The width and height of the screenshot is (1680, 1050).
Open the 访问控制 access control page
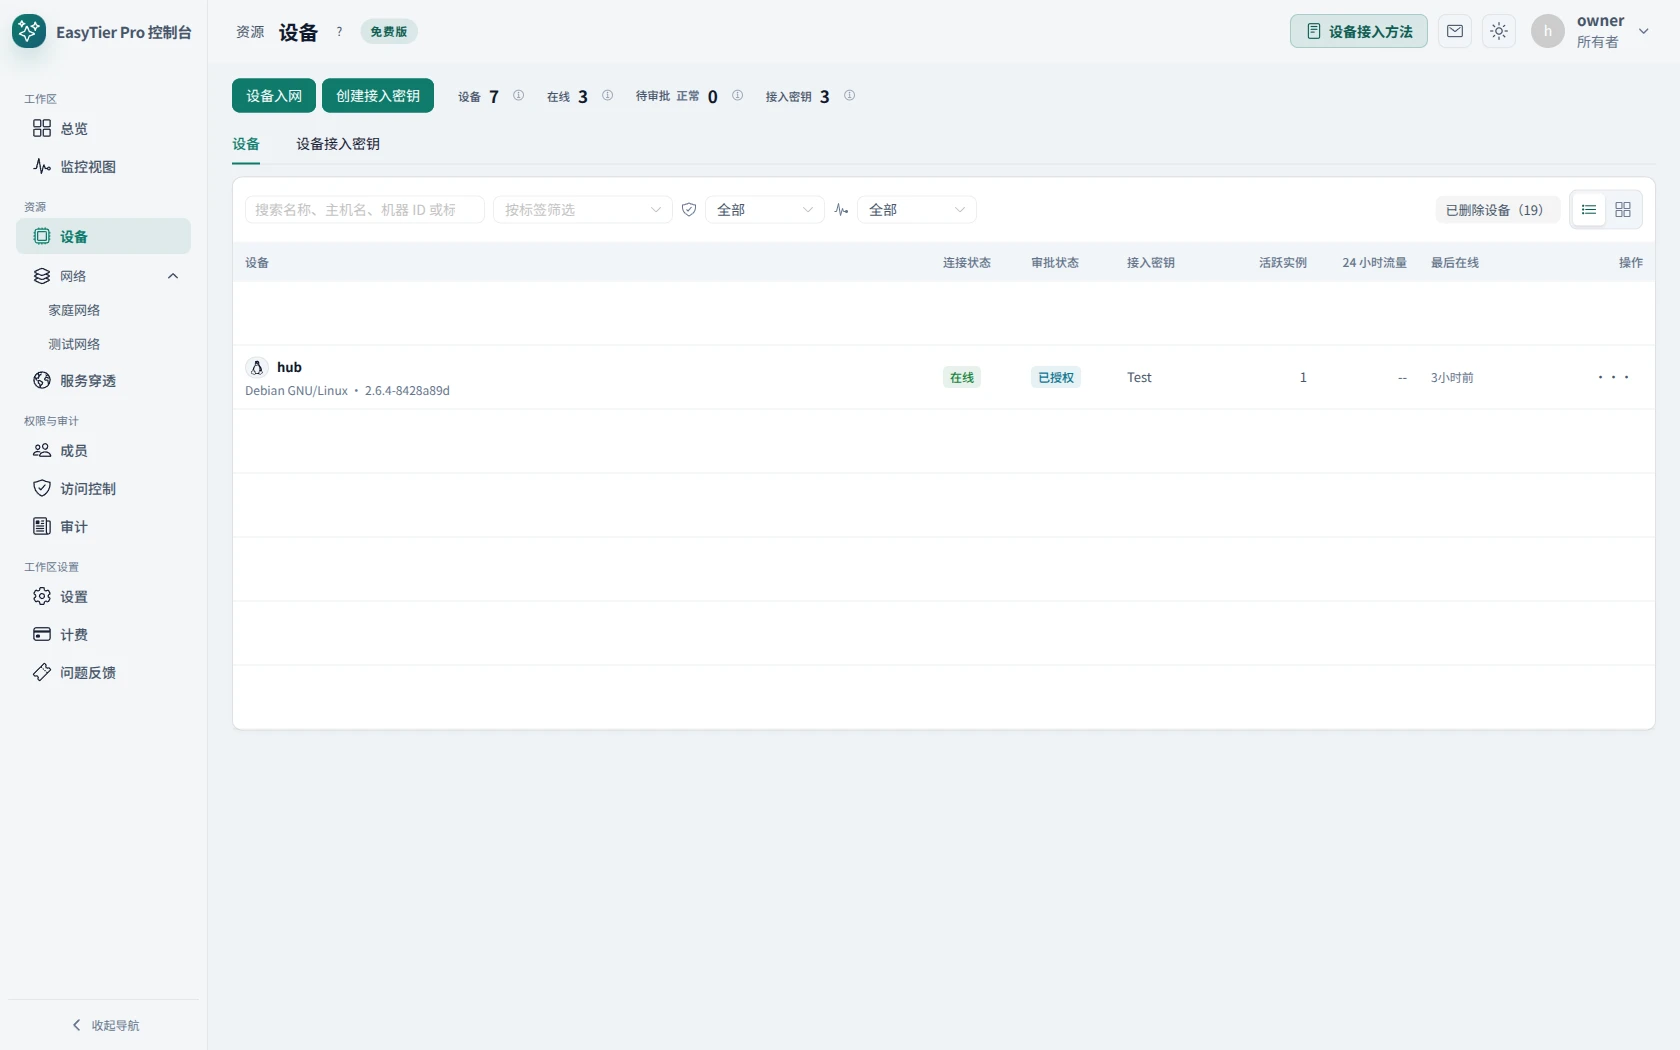coord(103,488)
